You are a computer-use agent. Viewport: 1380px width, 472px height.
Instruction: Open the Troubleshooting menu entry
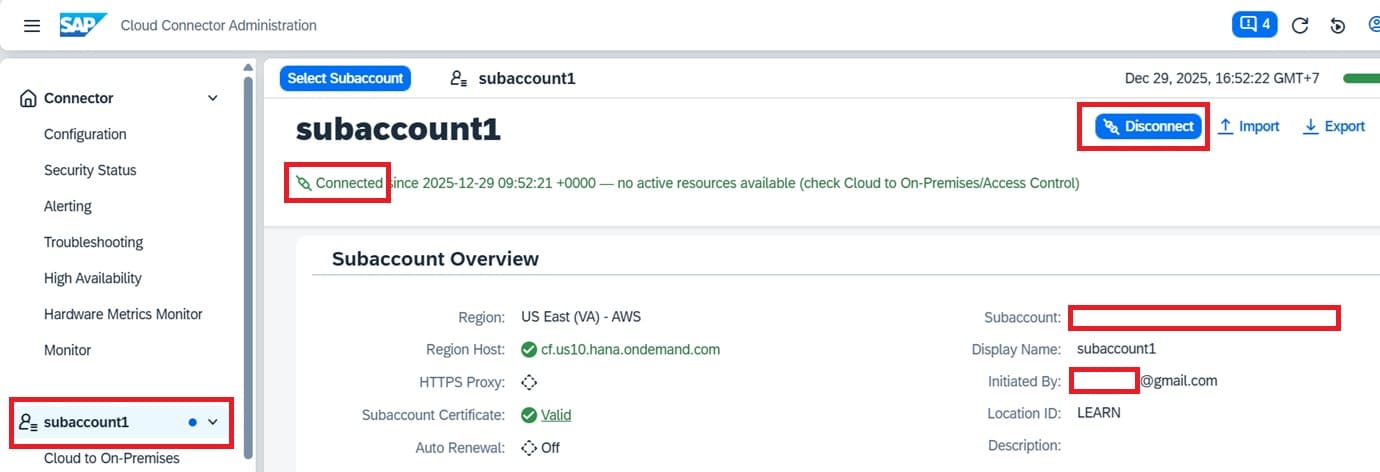[x=93, y=242]
